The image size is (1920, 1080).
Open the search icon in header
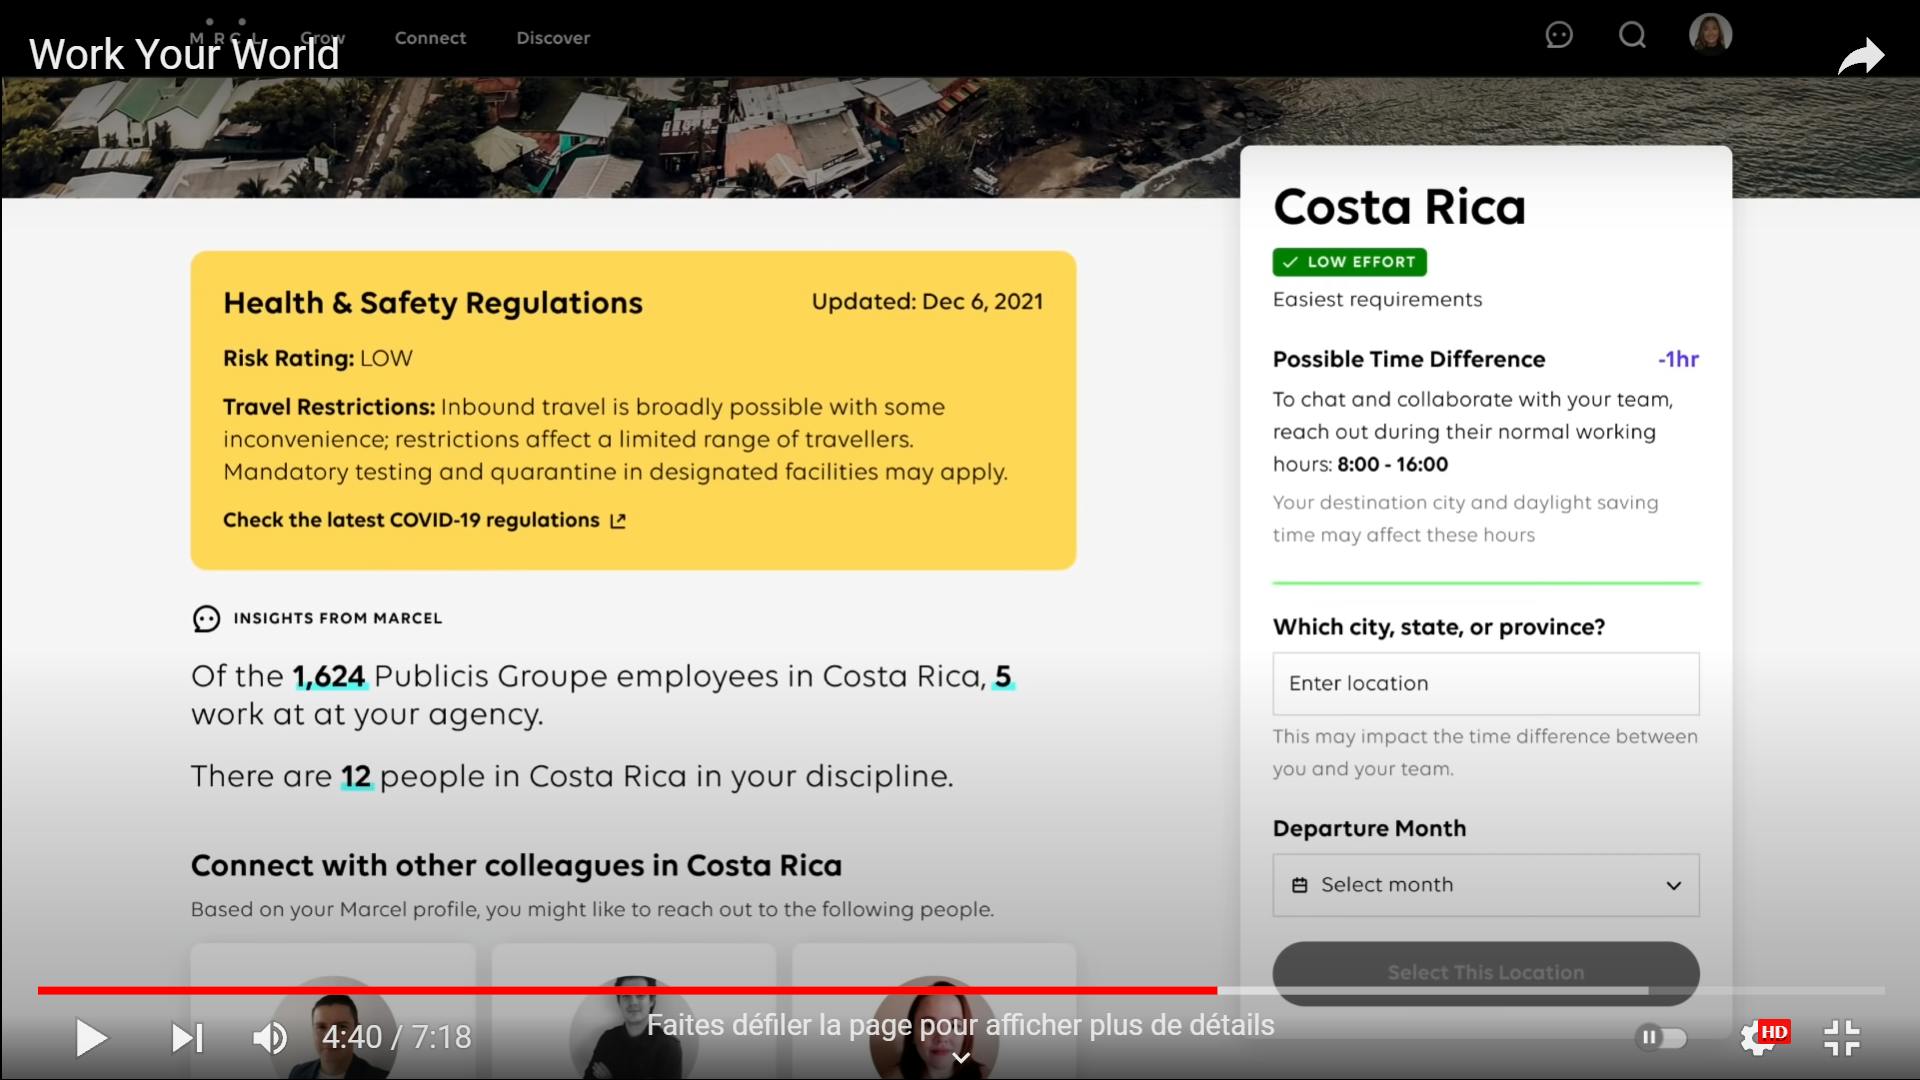tap(1632, 36)
